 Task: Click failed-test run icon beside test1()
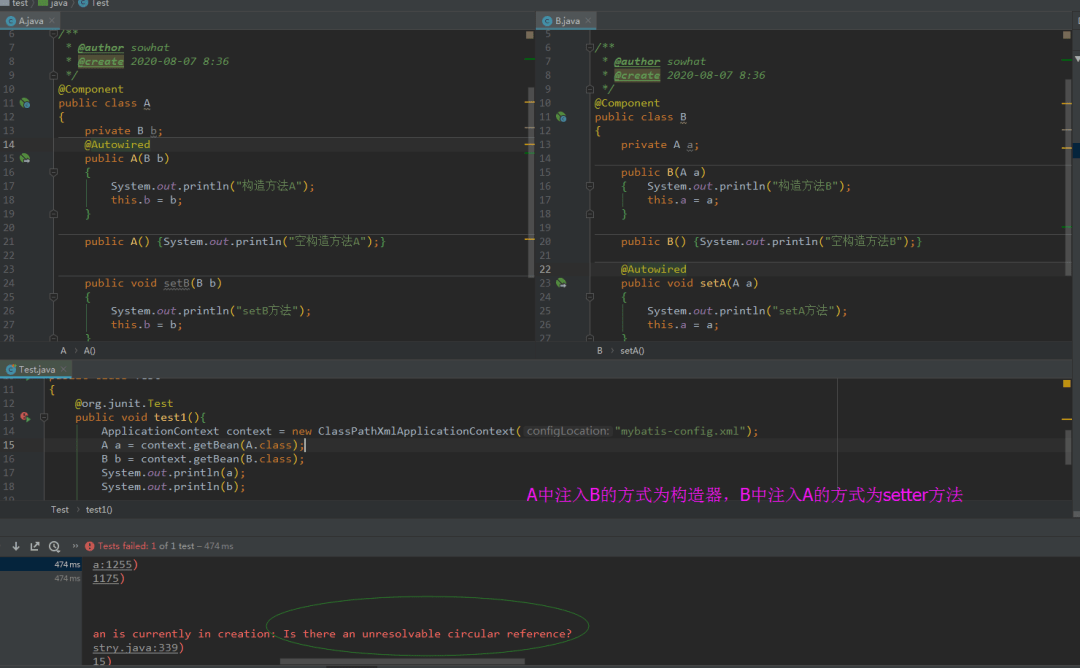click(25, 417)
